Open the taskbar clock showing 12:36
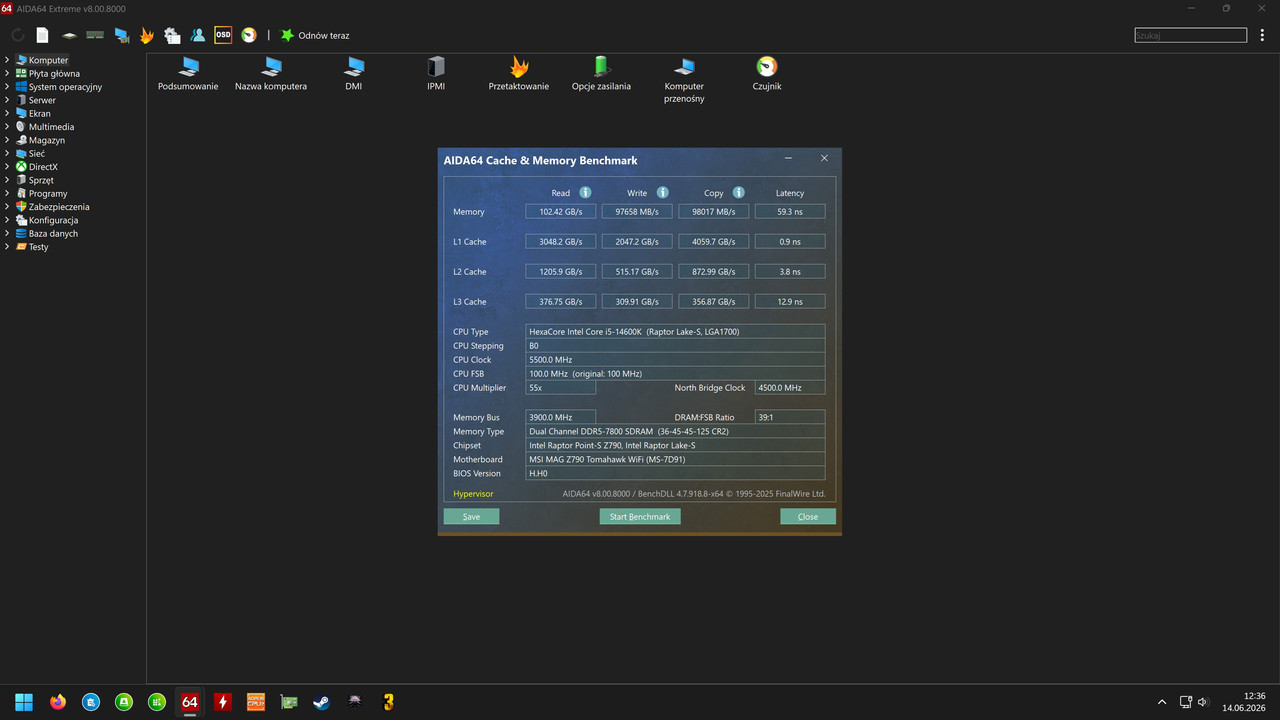 coord(1244,702)
